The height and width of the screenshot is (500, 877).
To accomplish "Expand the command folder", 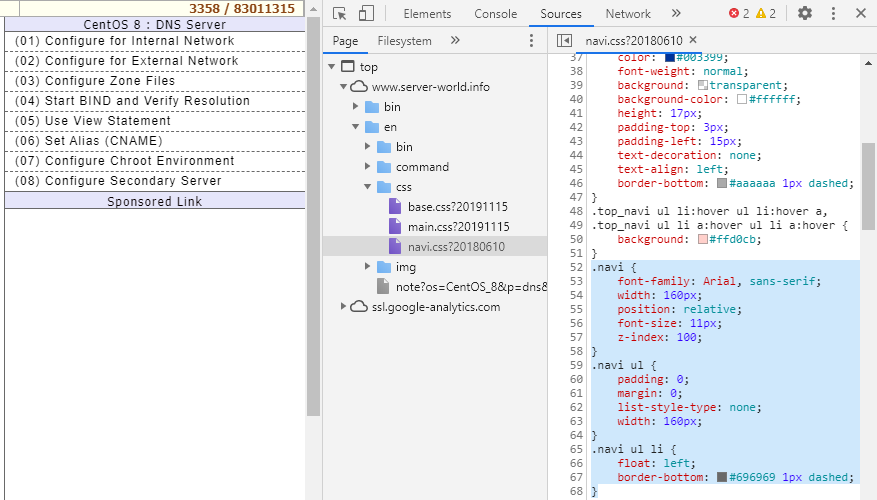I will pyautogui.click(x=369, y=167).
